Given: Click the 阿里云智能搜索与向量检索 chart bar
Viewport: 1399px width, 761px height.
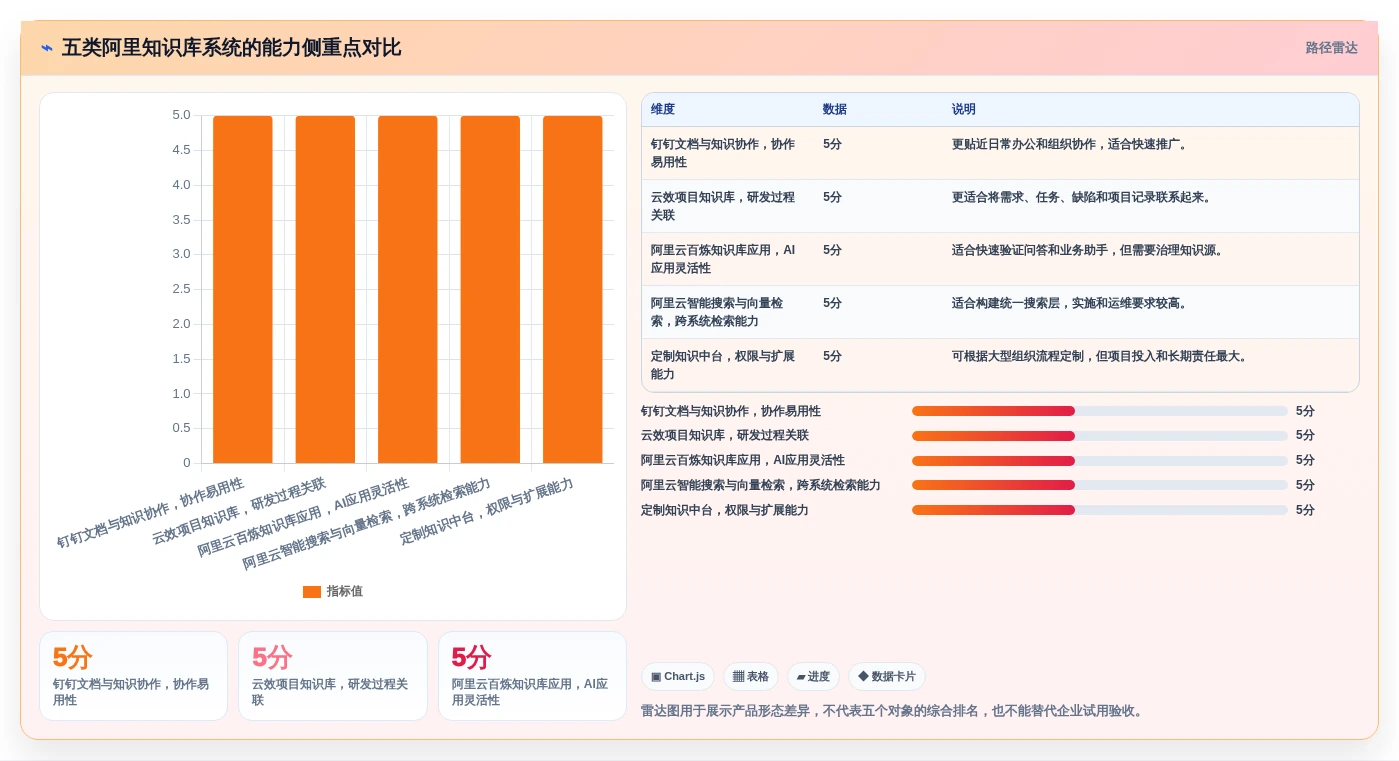Looking at the screenshot, I should click(490, 289).
